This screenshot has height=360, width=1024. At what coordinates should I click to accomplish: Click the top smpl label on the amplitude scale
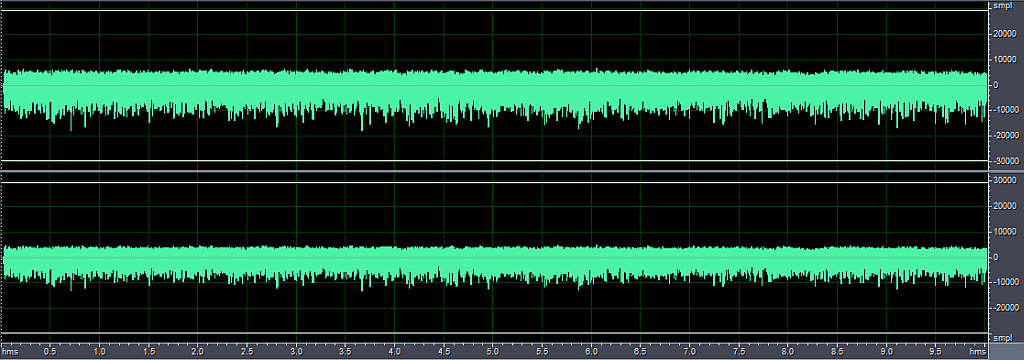(1002, 6)
